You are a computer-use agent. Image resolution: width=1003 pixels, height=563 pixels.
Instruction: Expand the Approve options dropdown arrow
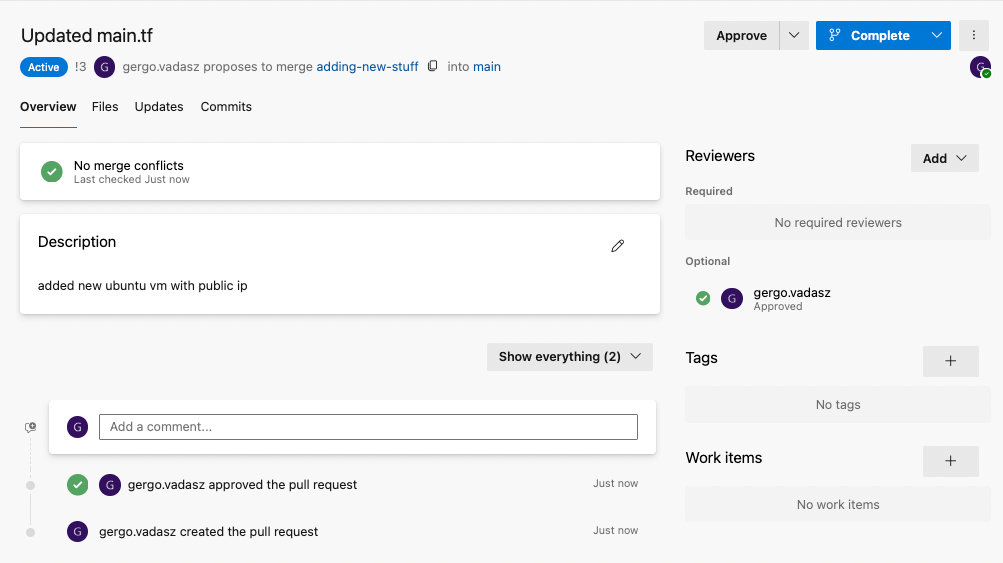click(x=793, y=35)
